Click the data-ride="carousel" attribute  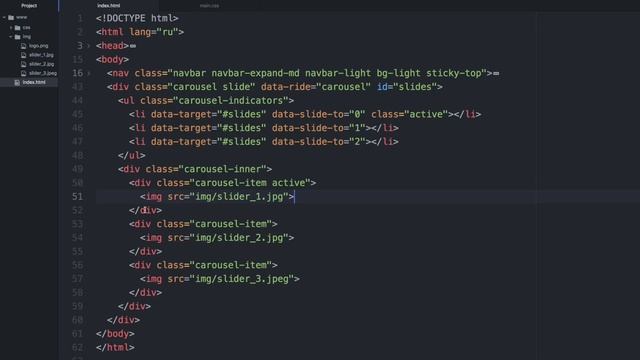coord(316,87)
